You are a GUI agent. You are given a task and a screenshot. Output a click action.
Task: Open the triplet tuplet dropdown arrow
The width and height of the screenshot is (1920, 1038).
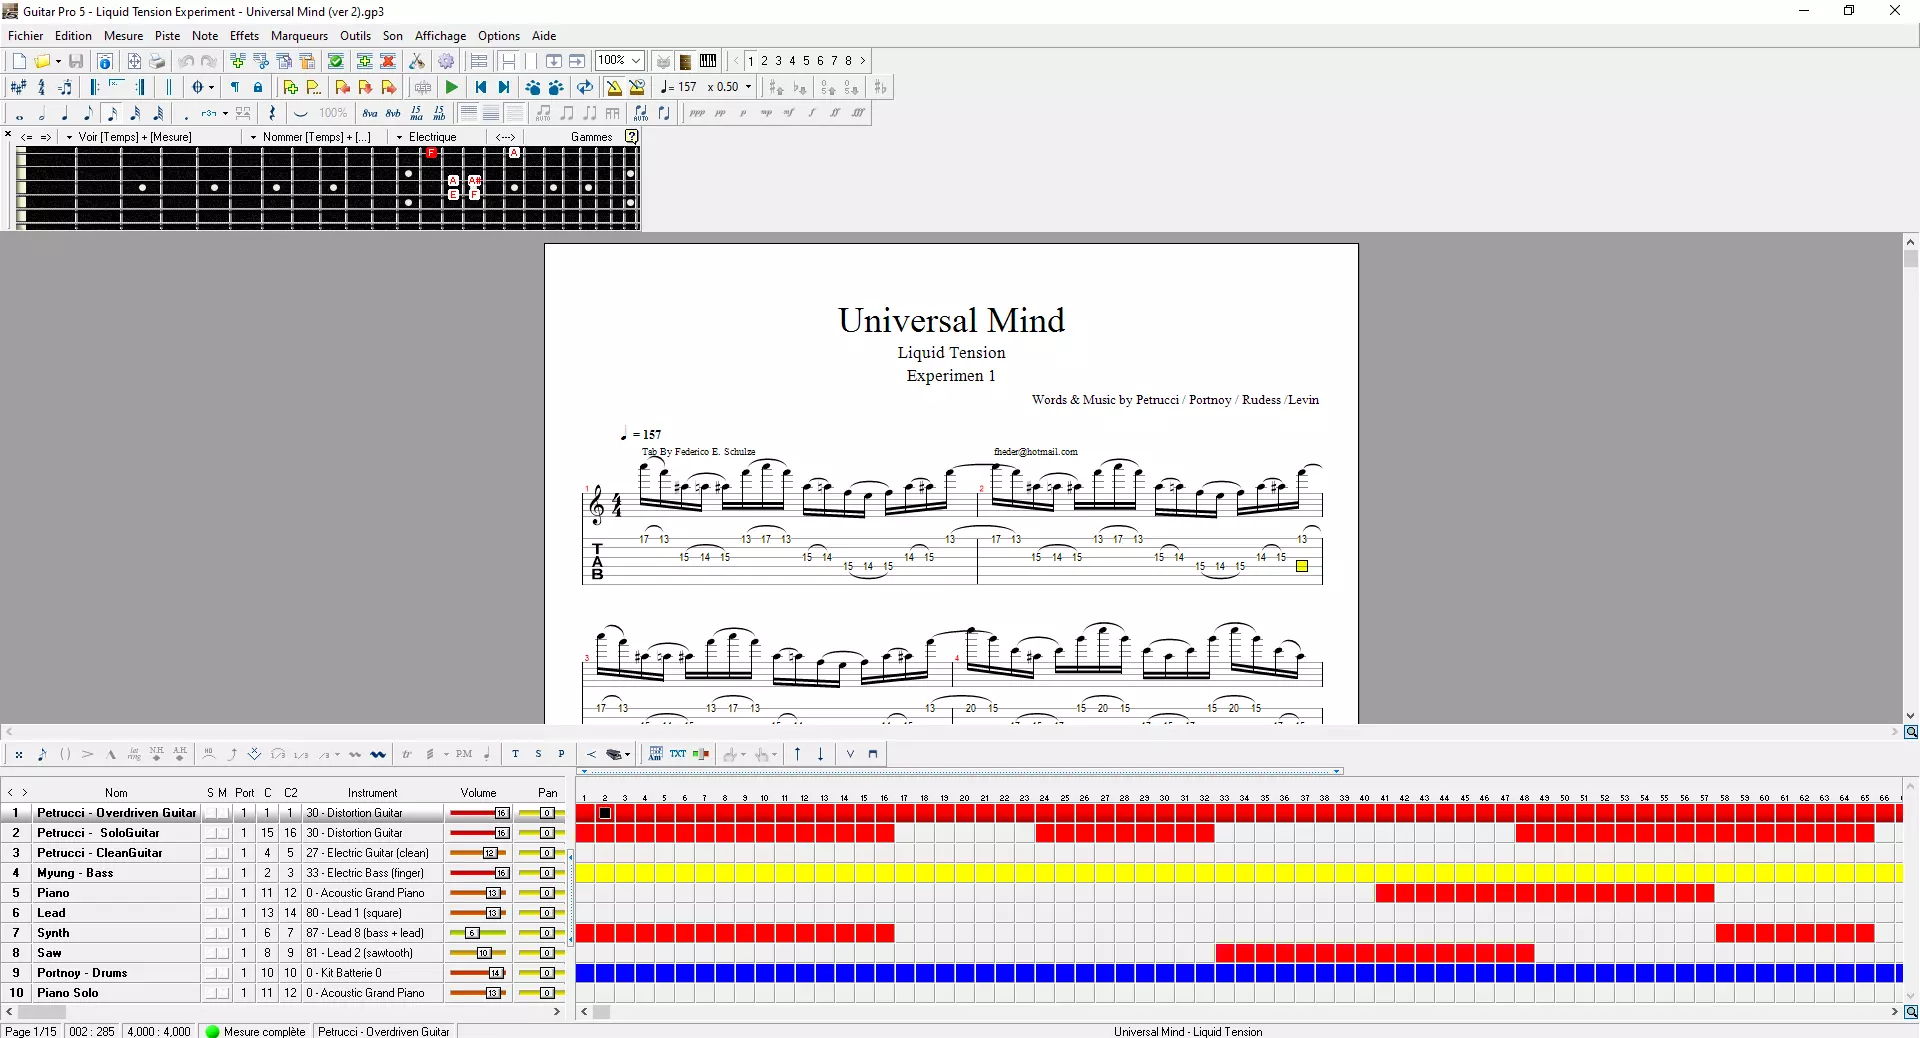click(x=225, y=113)
